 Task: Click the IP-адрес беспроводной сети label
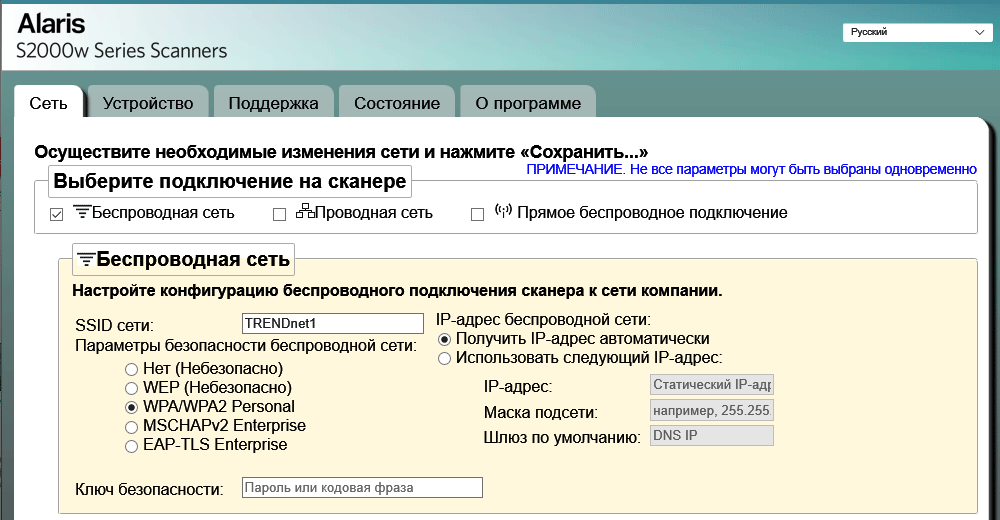(543, 319)
